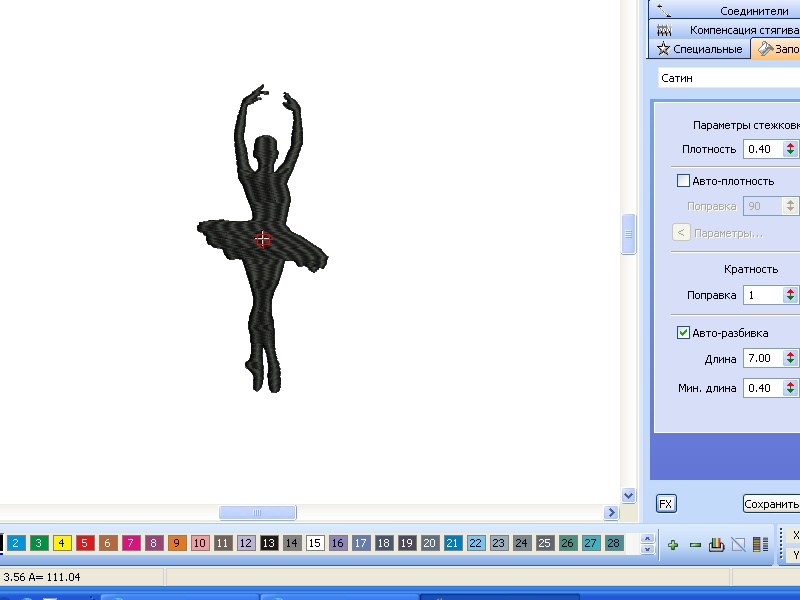
Task: Click the Плотность spinner arrows
Action: point(790,149)
